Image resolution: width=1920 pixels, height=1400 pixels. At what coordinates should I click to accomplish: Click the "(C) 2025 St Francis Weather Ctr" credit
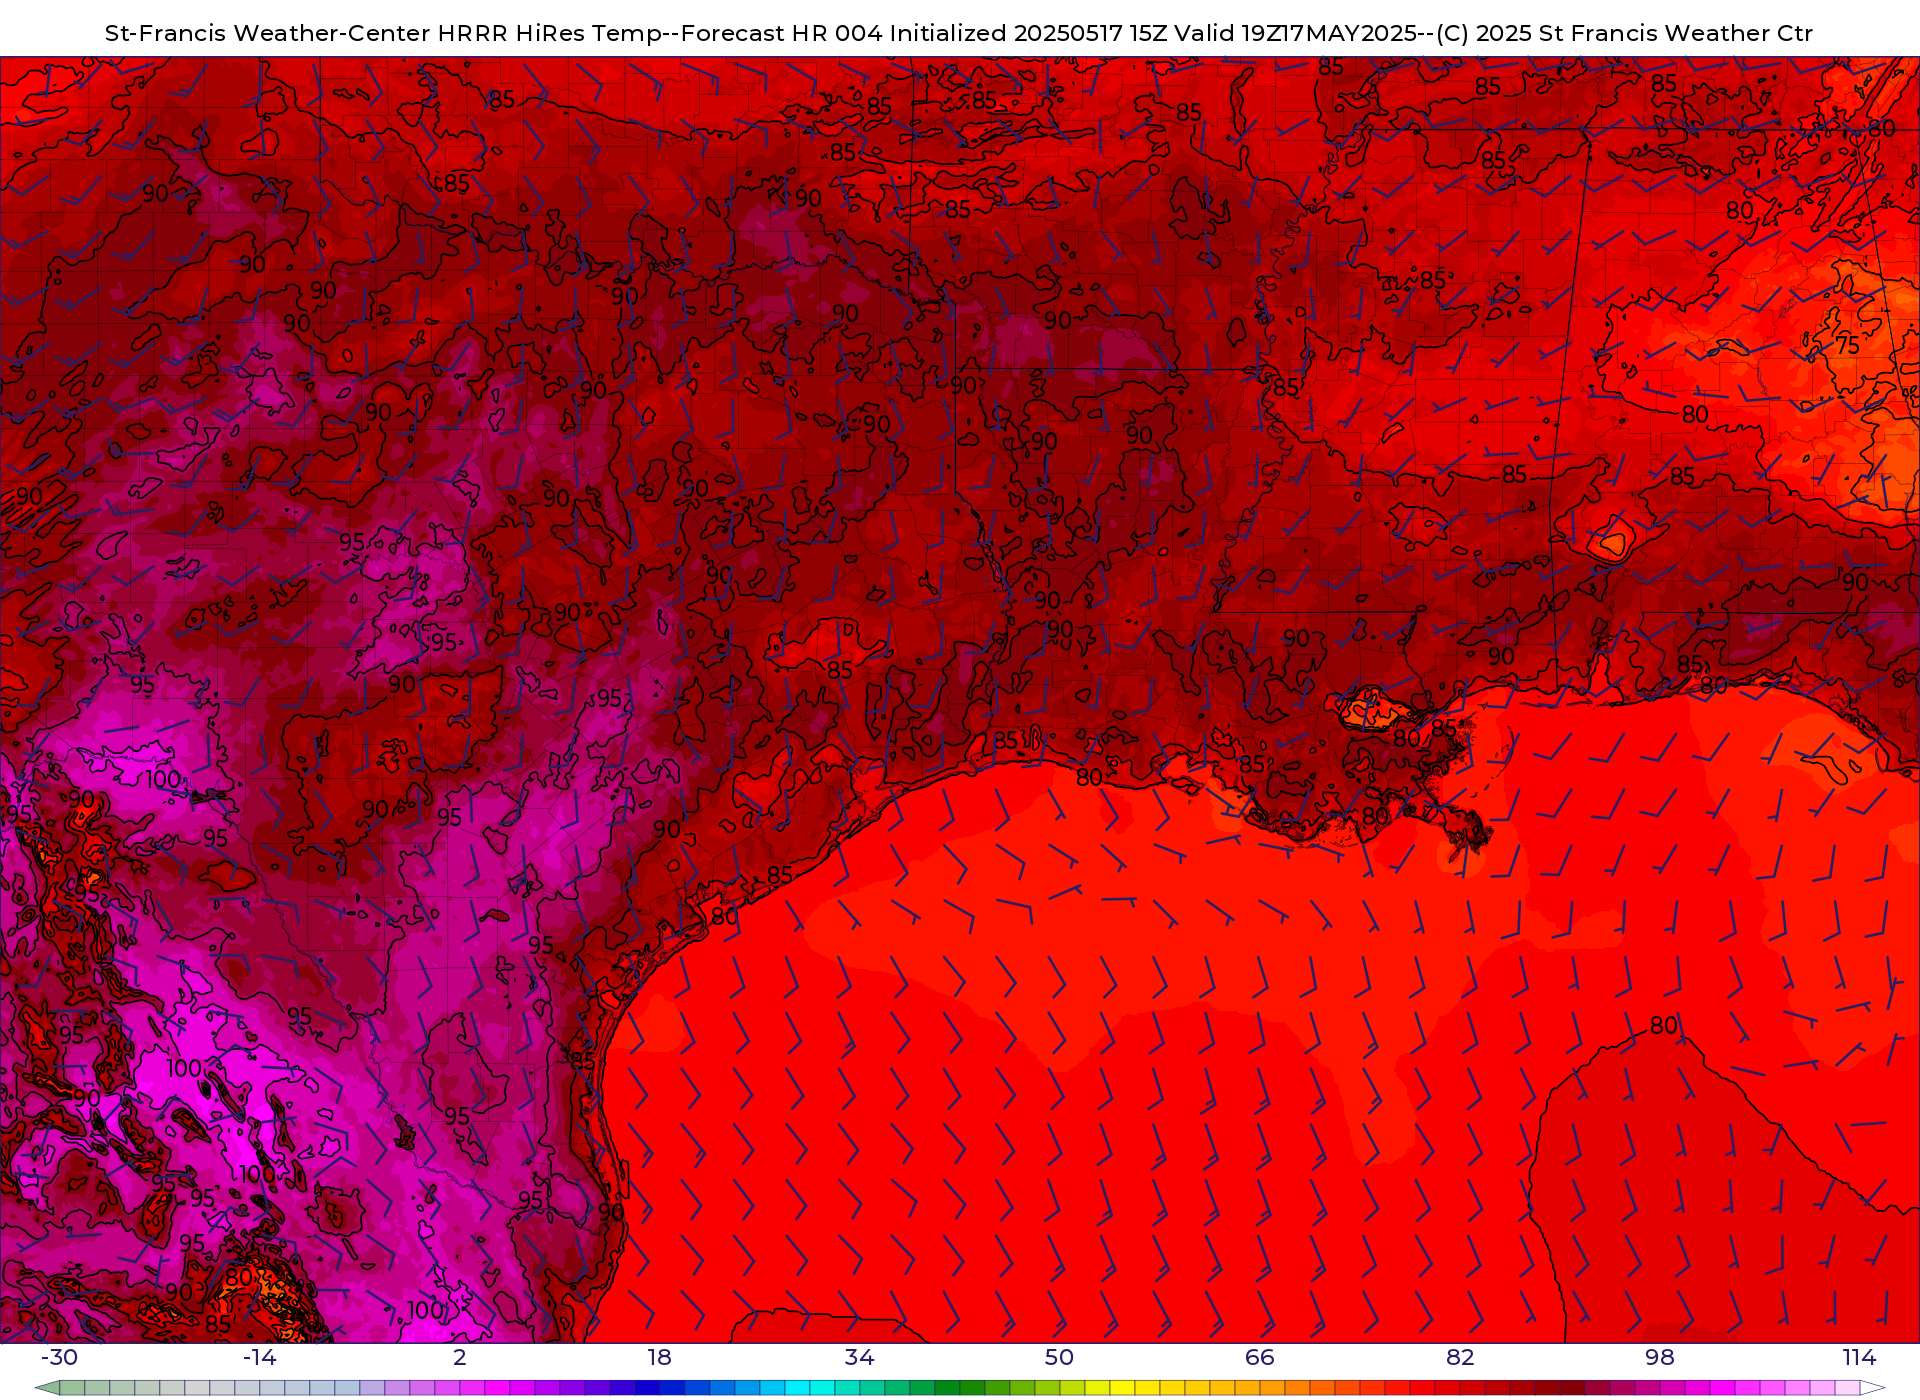1624,33
